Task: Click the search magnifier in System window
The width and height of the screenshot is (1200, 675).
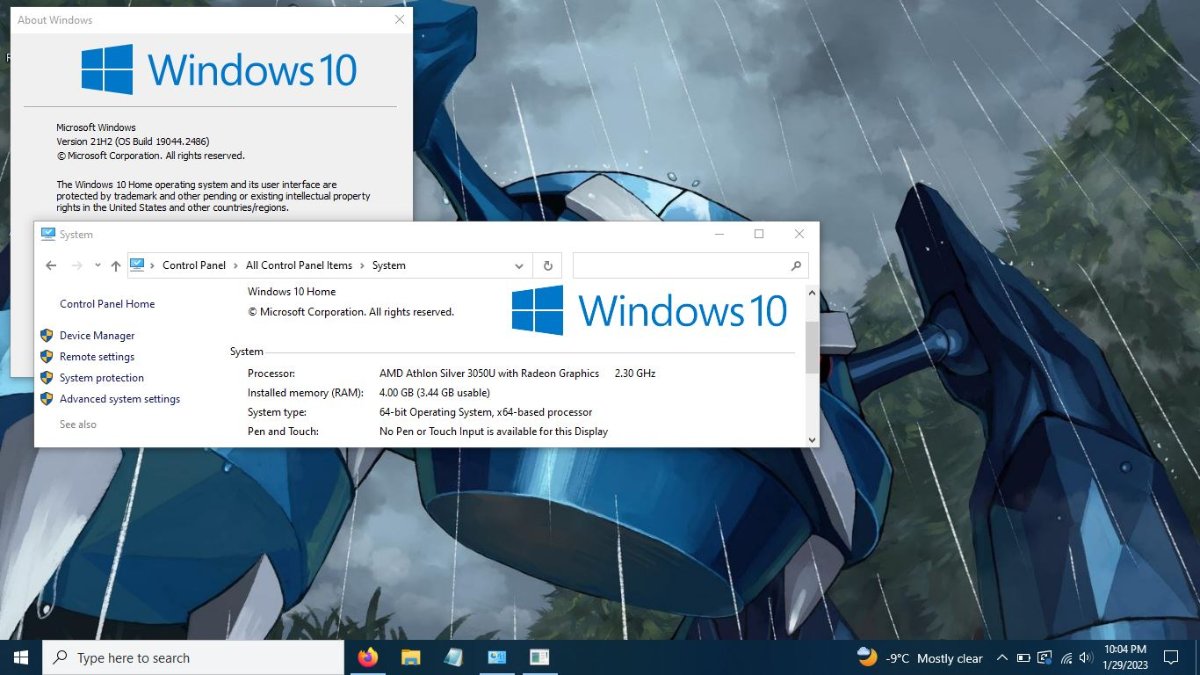Action: point(796,266)
